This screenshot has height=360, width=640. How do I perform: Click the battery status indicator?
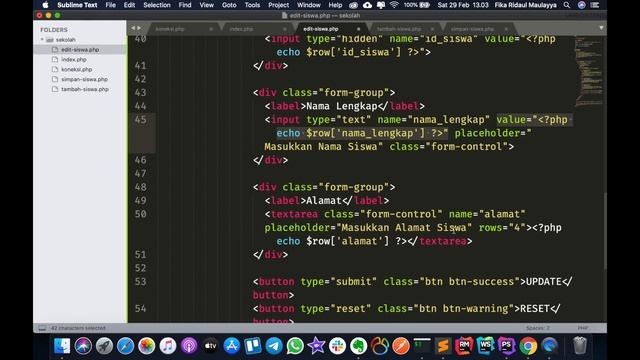point(417,5)
